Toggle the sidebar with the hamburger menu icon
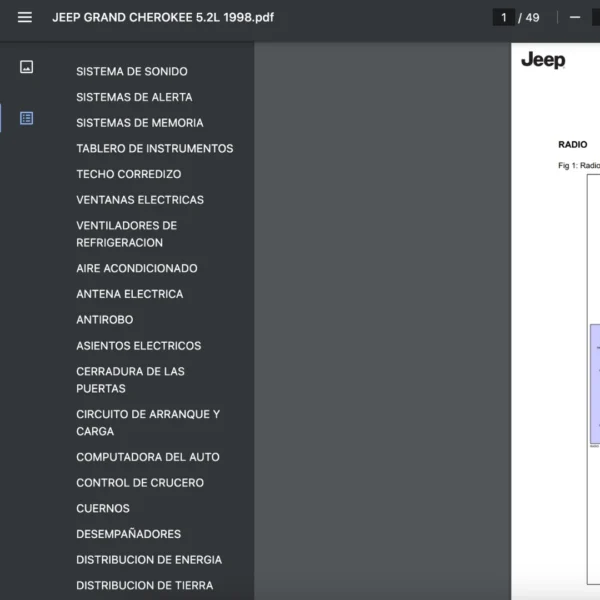 25,17
